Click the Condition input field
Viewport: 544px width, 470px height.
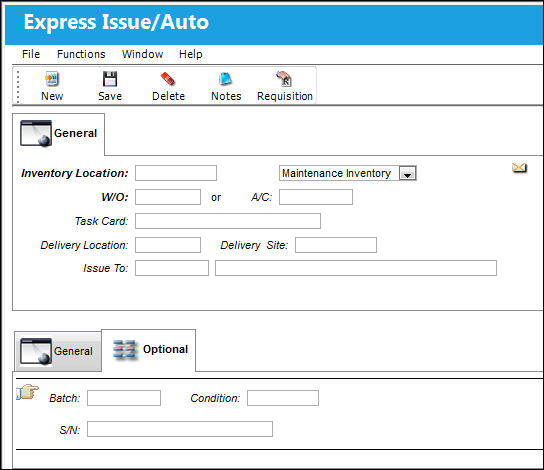pyautogui.click(x=283, y=398)
